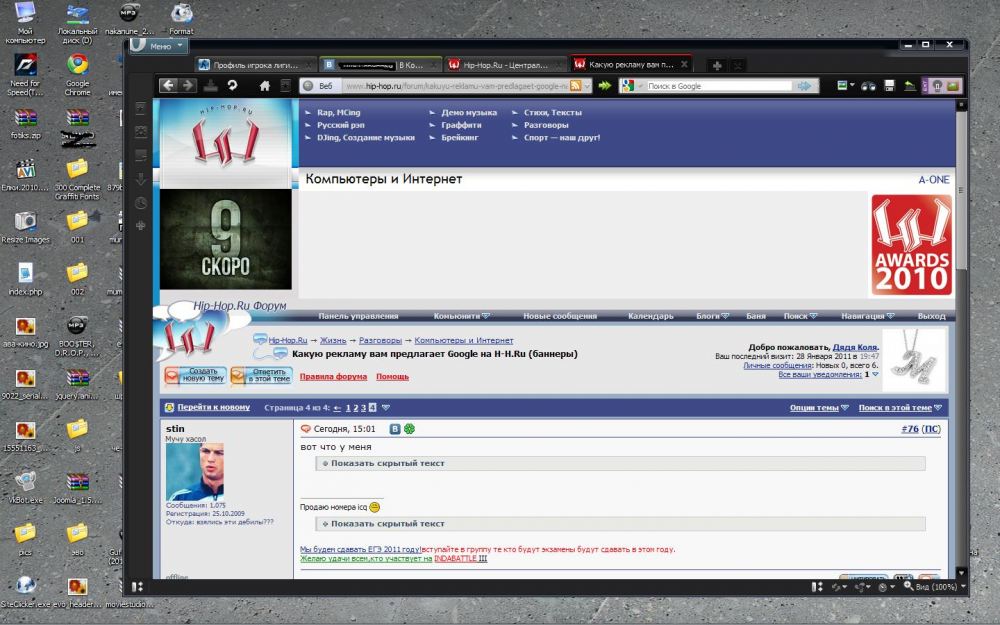1000x625 pixels.
Task: Open the Opera Меню dropdown
Action: tap(159, 46)
